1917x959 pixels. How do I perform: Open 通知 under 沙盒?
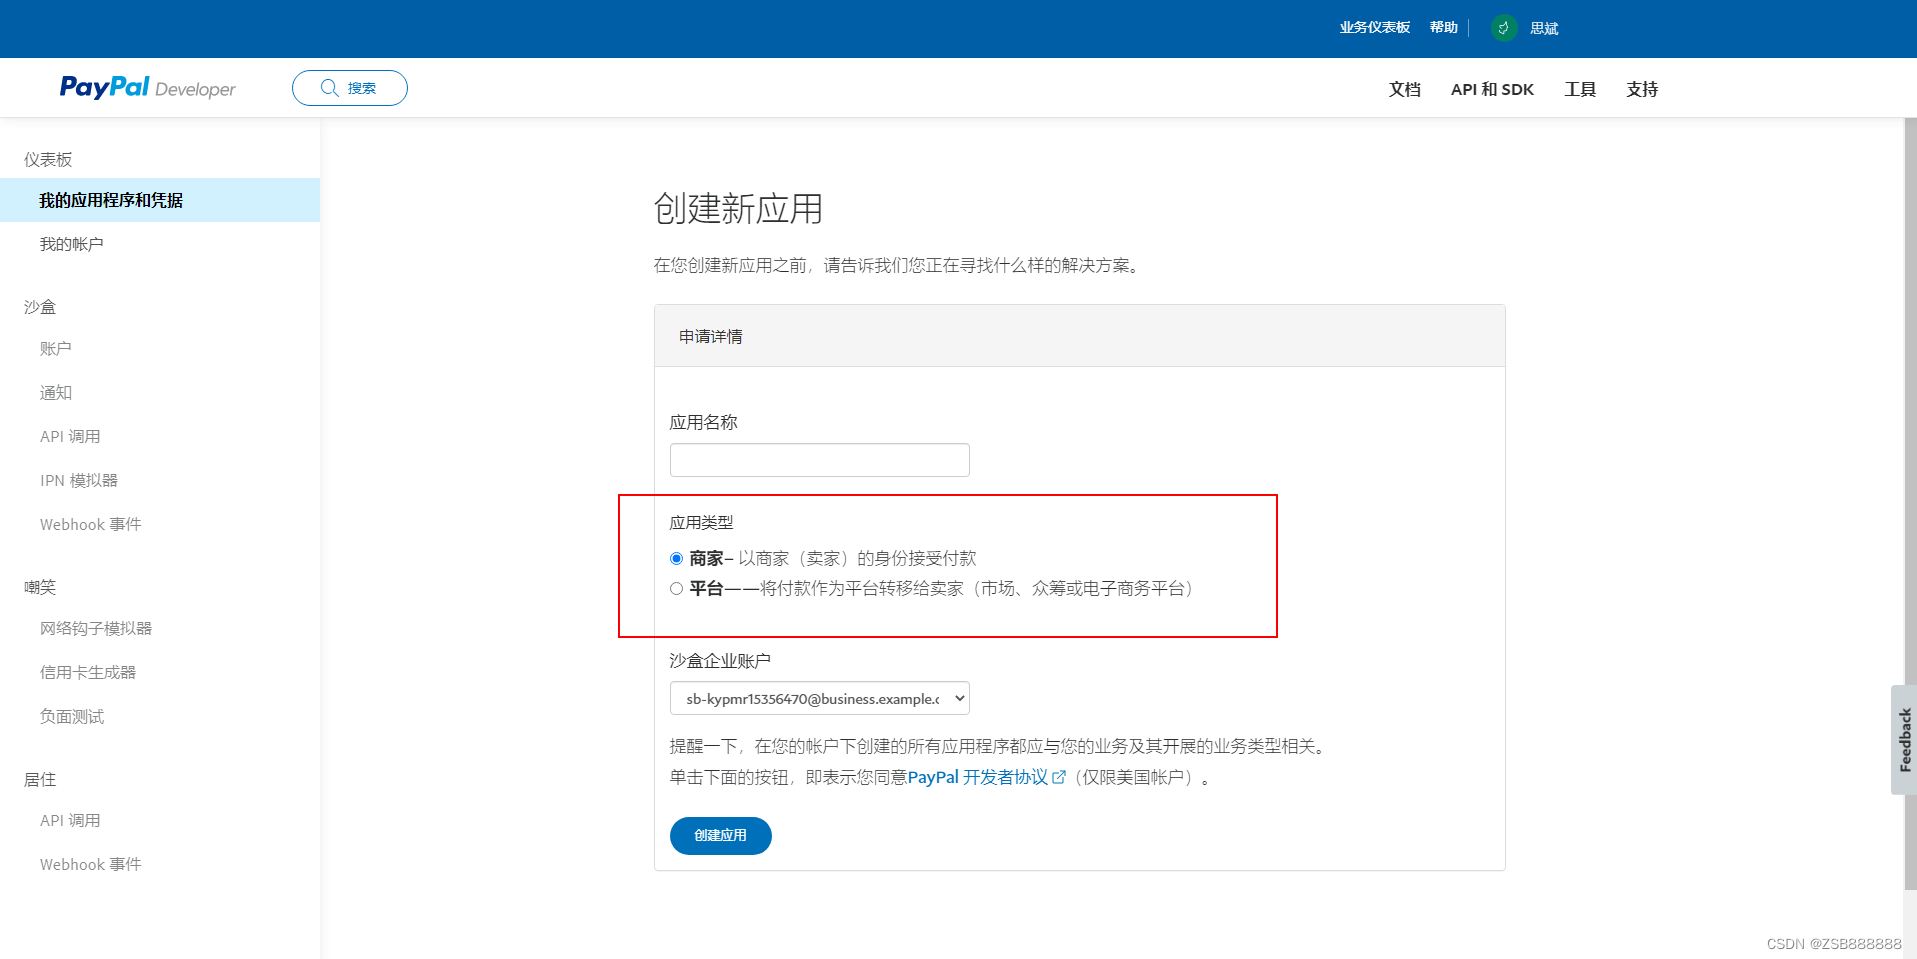56,392
